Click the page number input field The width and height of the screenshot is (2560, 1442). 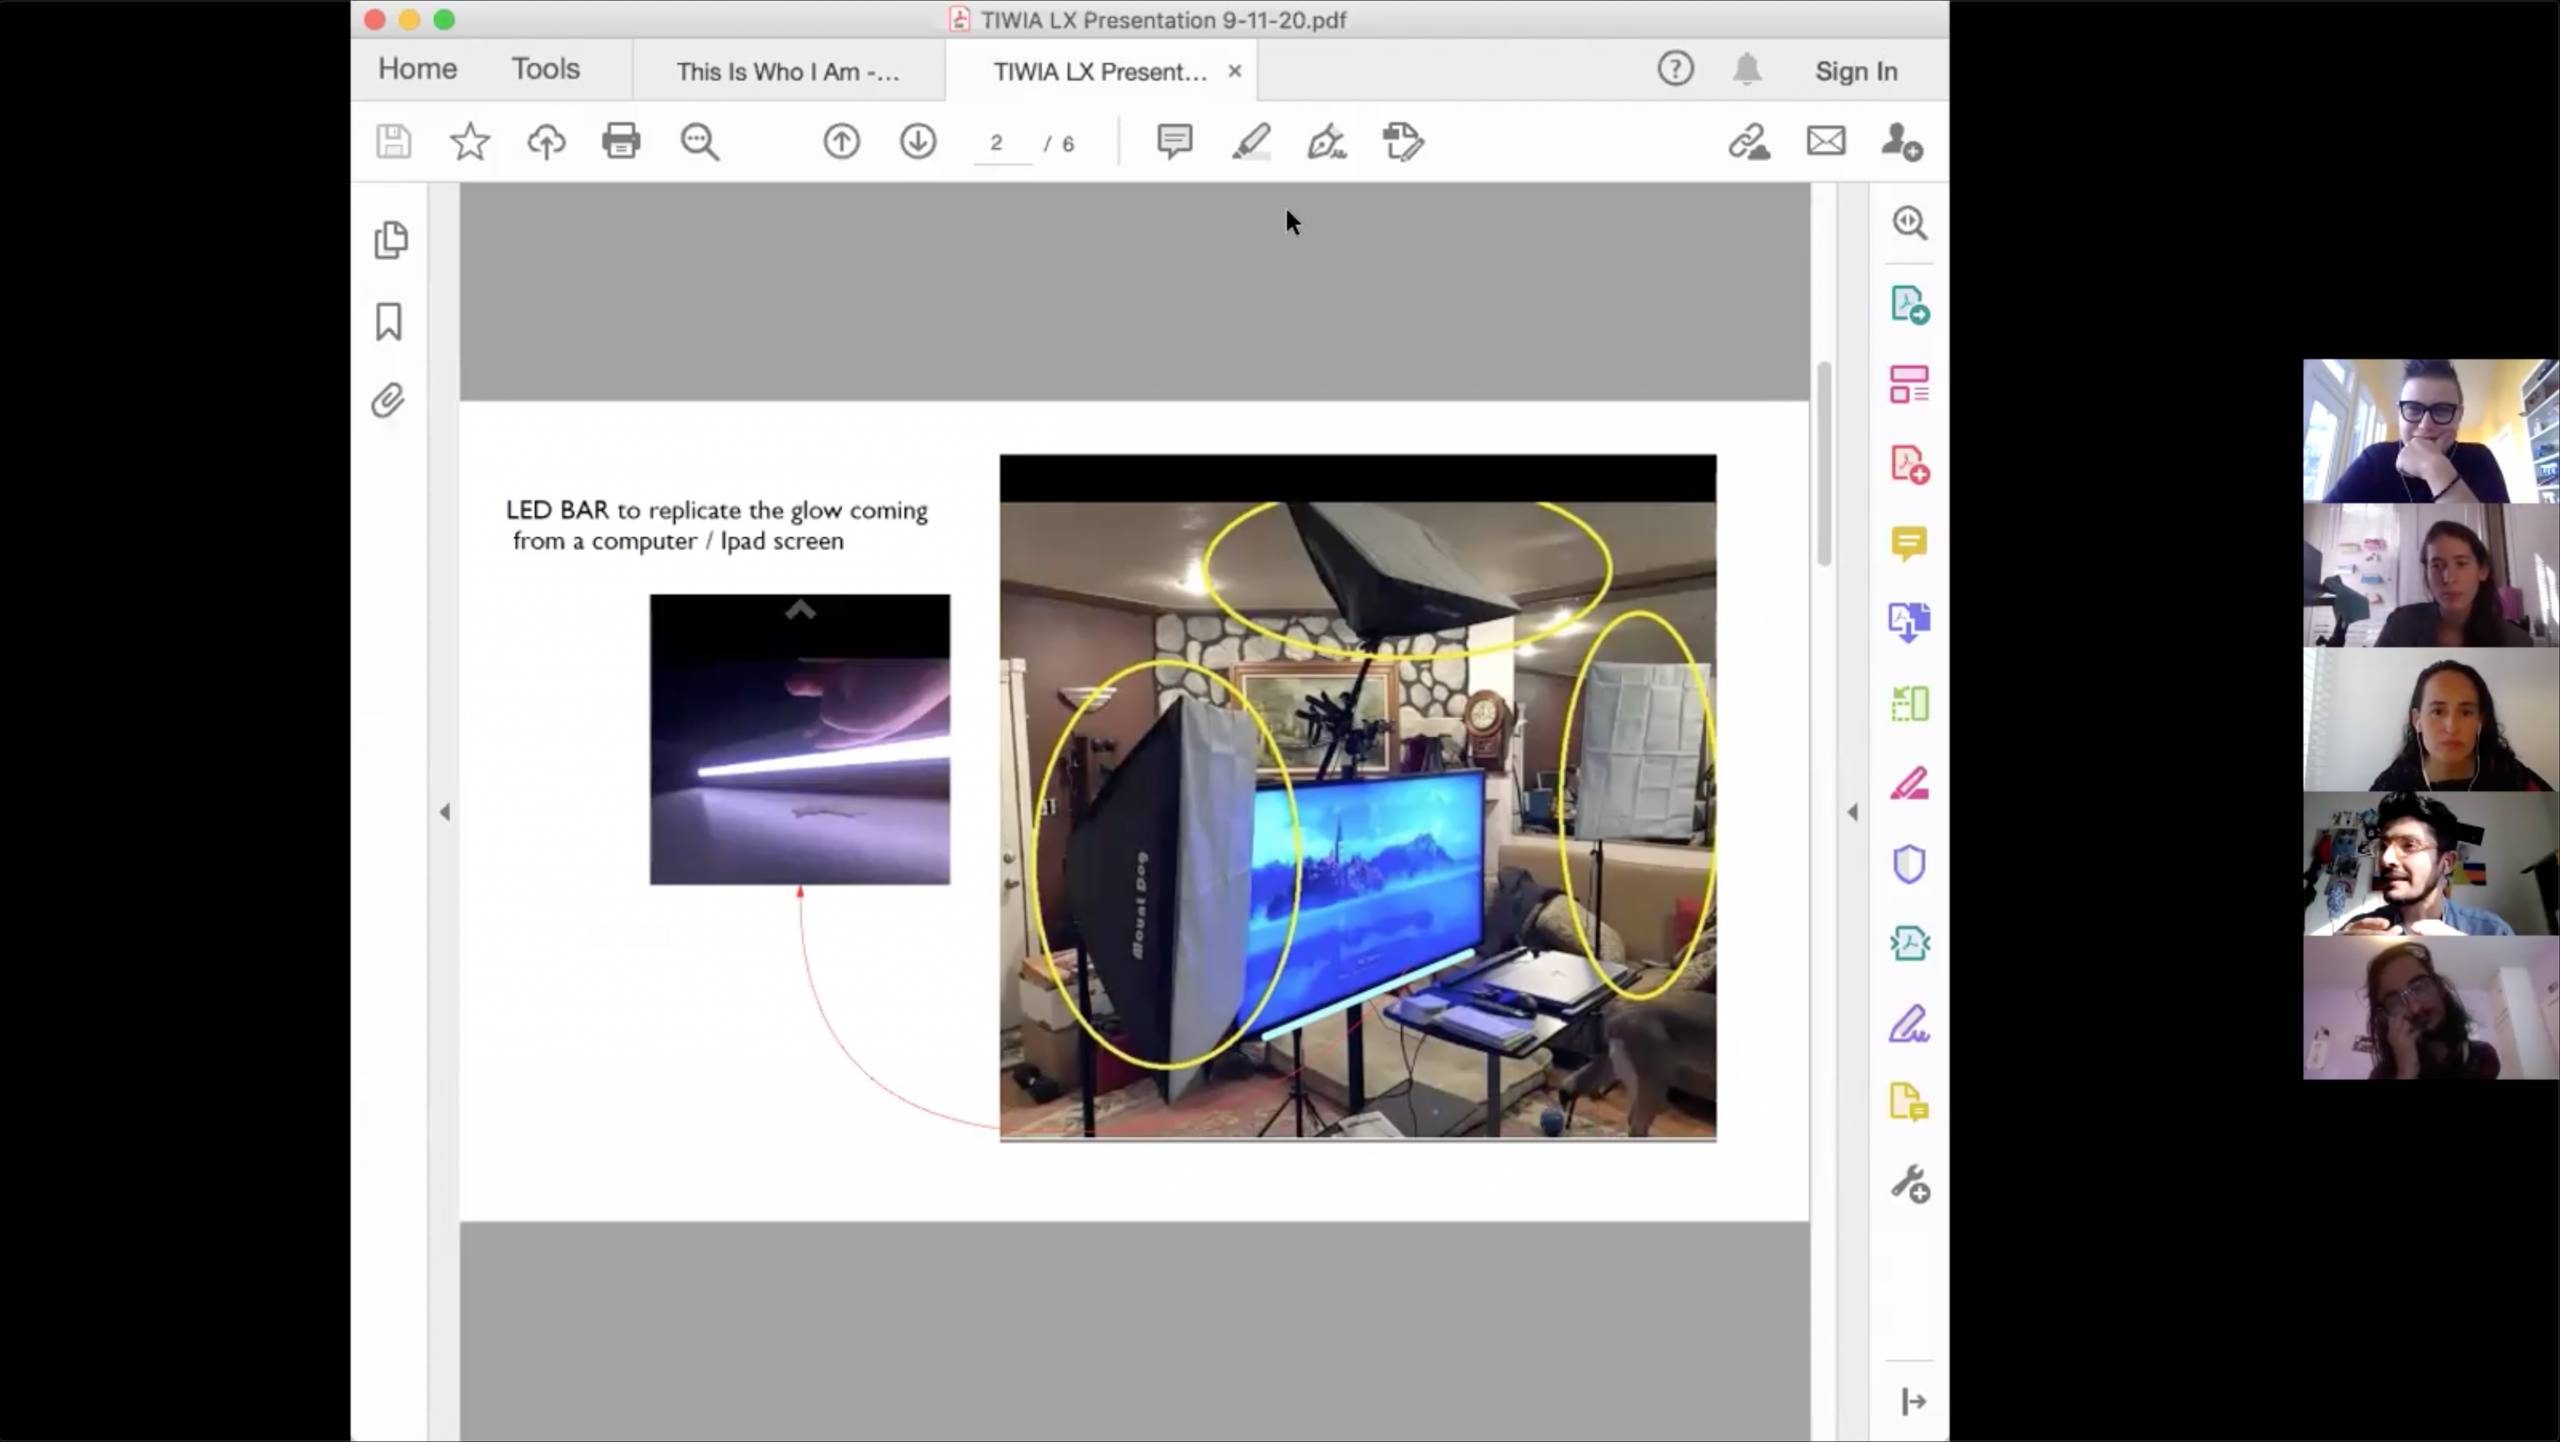coord(999,143)
